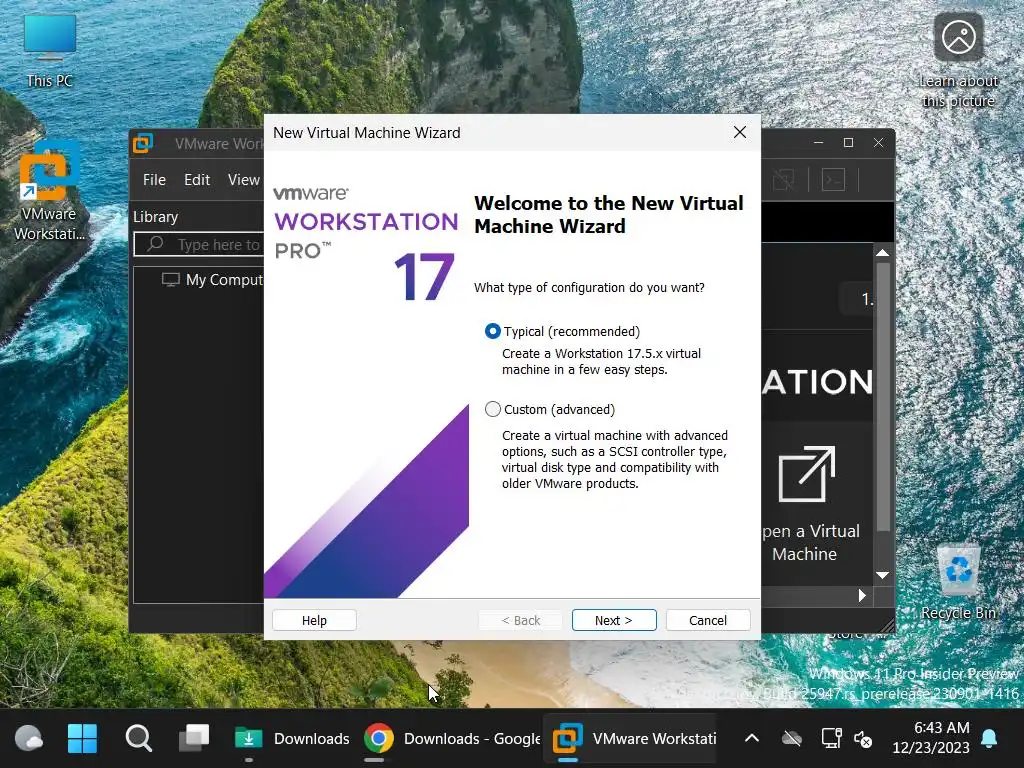Image resolution: width=1024 pixels, height=768 pixels.
Task: Open the Task View taskbar icon
Action: 195,739
